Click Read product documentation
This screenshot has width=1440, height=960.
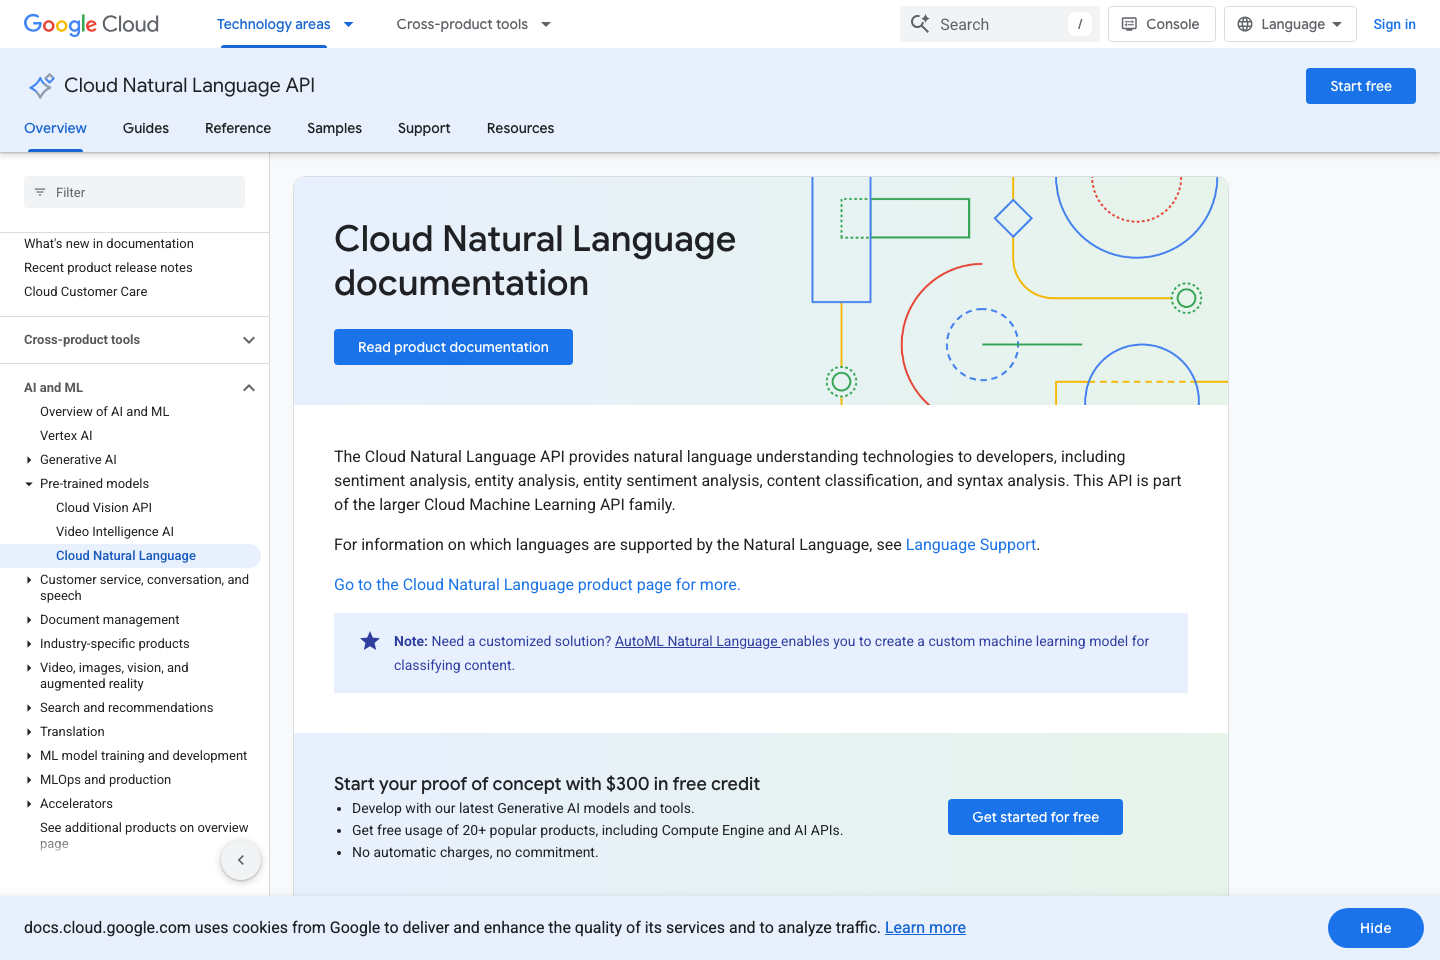click(x=453, y=346)
